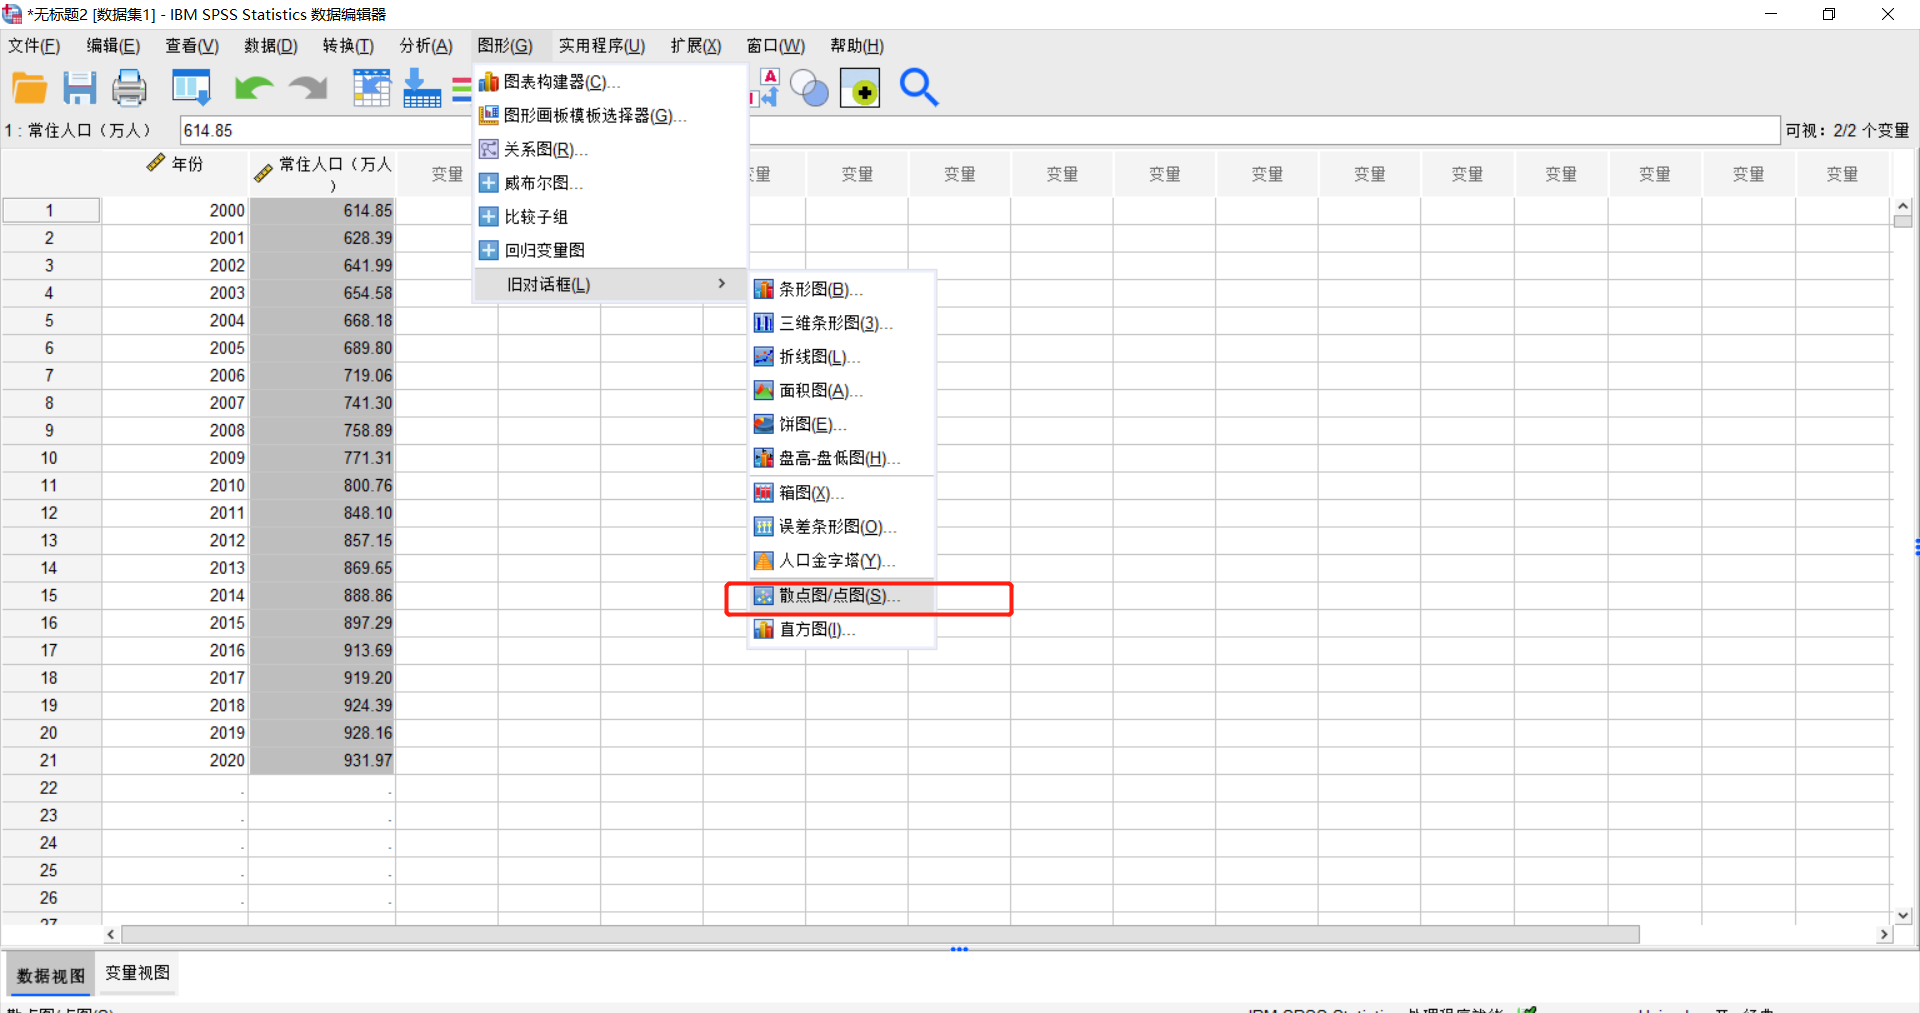Open a data file with the folder icon
The width and height of the screenshot is (1920, 1013).
click(x=30, y=88)
